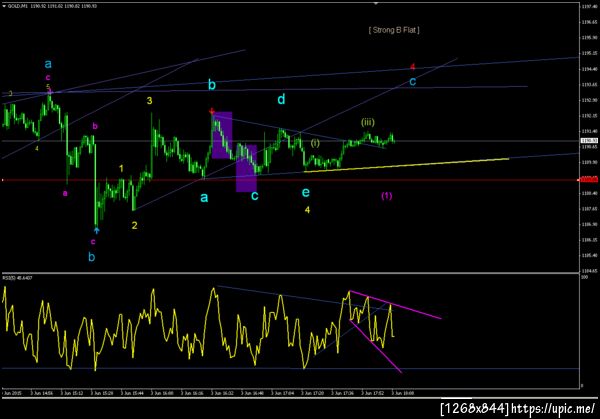
Task: Select the magenta c label above blue b
Action: (x=93, y=241)
